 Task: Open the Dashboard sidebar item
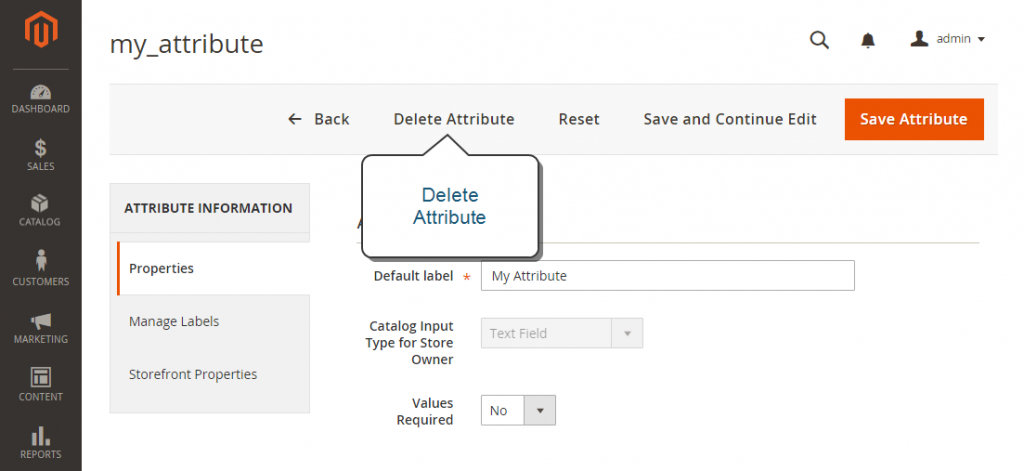[x=40, y=99]
